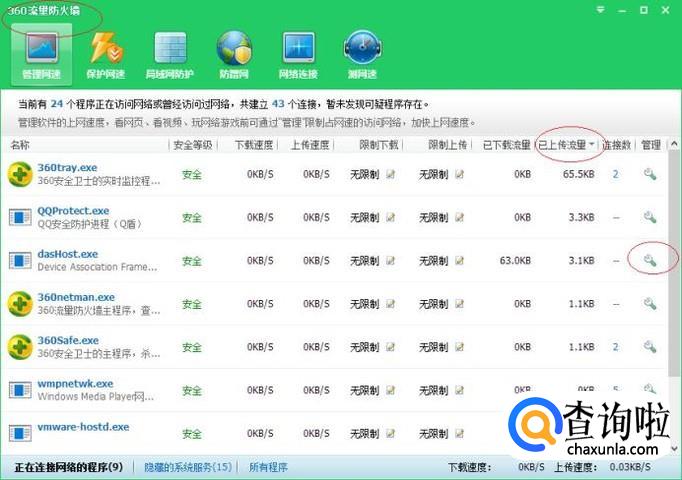The height and width of the screenshot is (480, 682).
Task: Open the manage wrench icon for dasHost.exe
Action: (x=650, y=260)
